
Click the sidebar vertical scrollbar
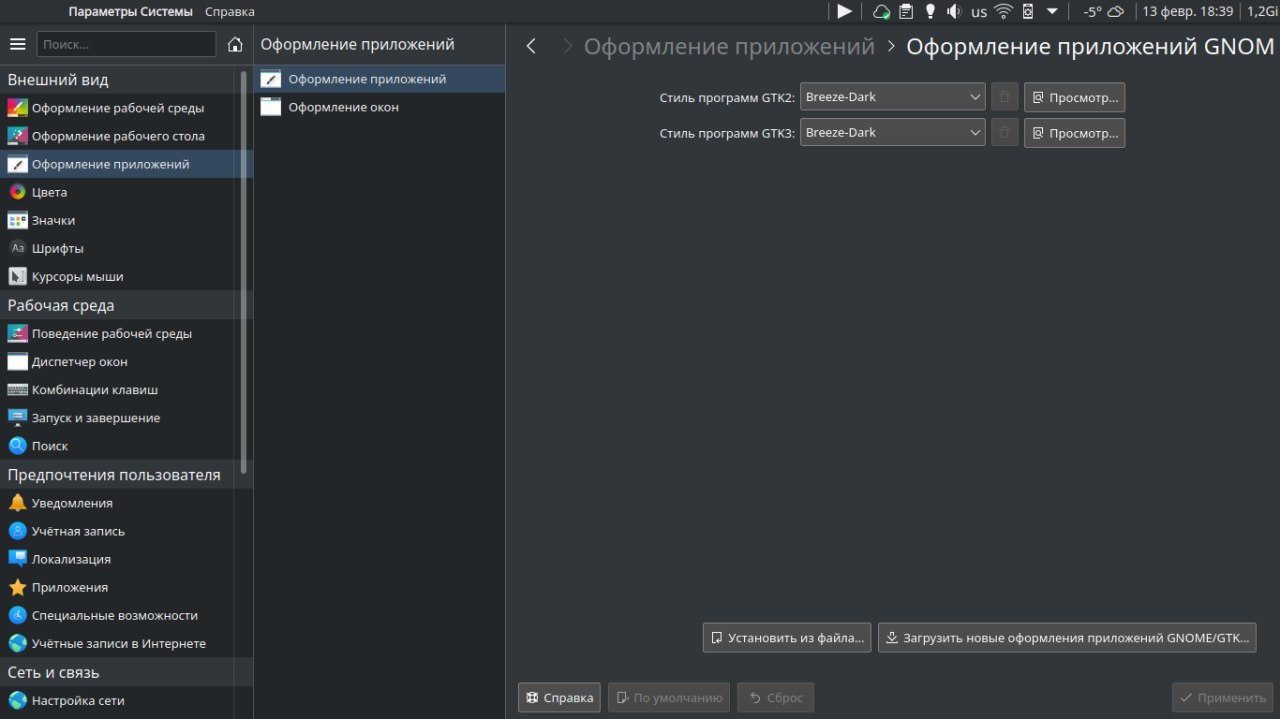(244, 271)
